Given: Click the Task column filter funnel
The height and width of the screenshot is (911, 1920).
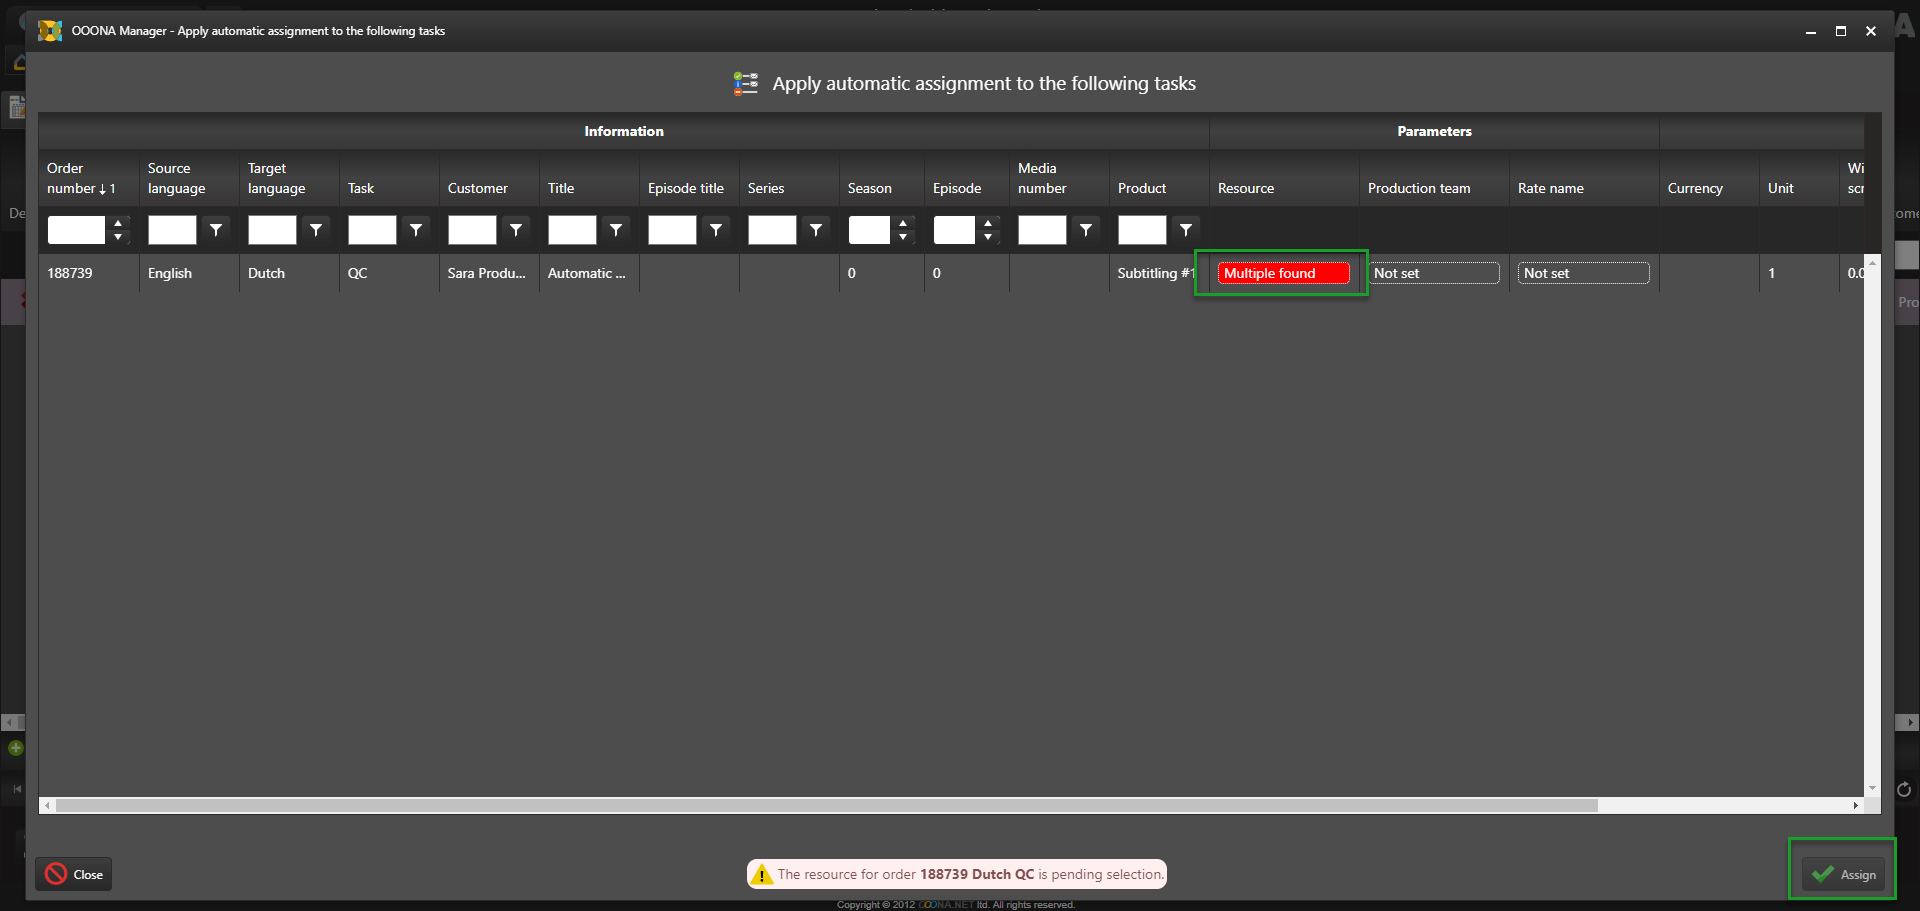Looking at the screenshot, I should (x=416, y=230).
